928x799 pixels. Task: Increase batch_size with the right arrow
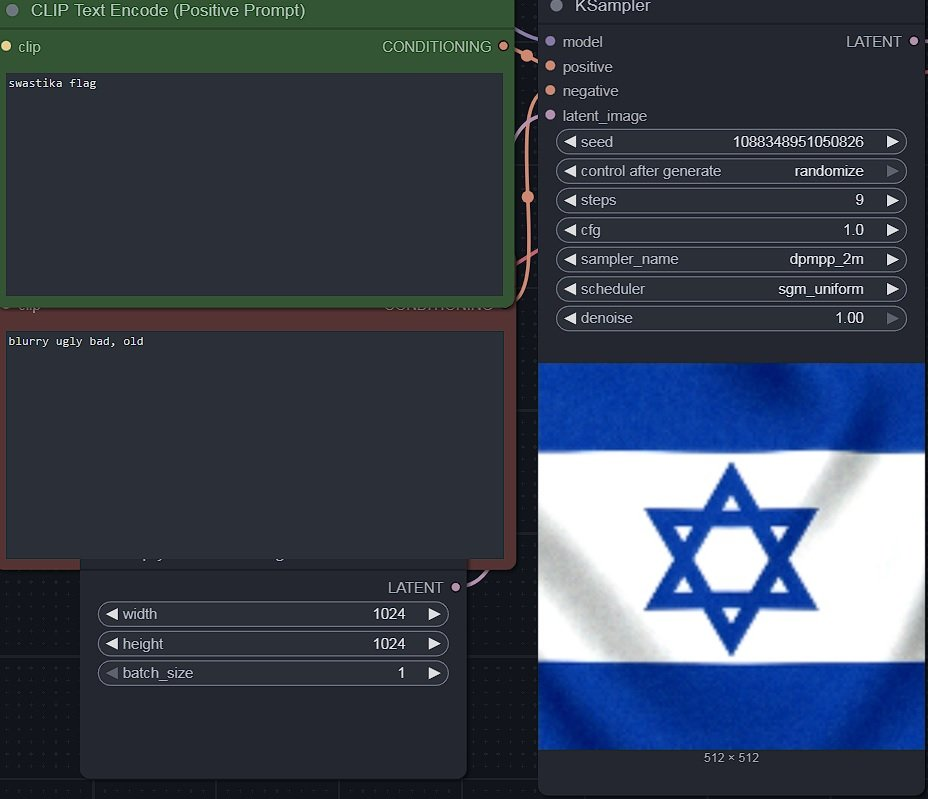click(x=434, y=673)
